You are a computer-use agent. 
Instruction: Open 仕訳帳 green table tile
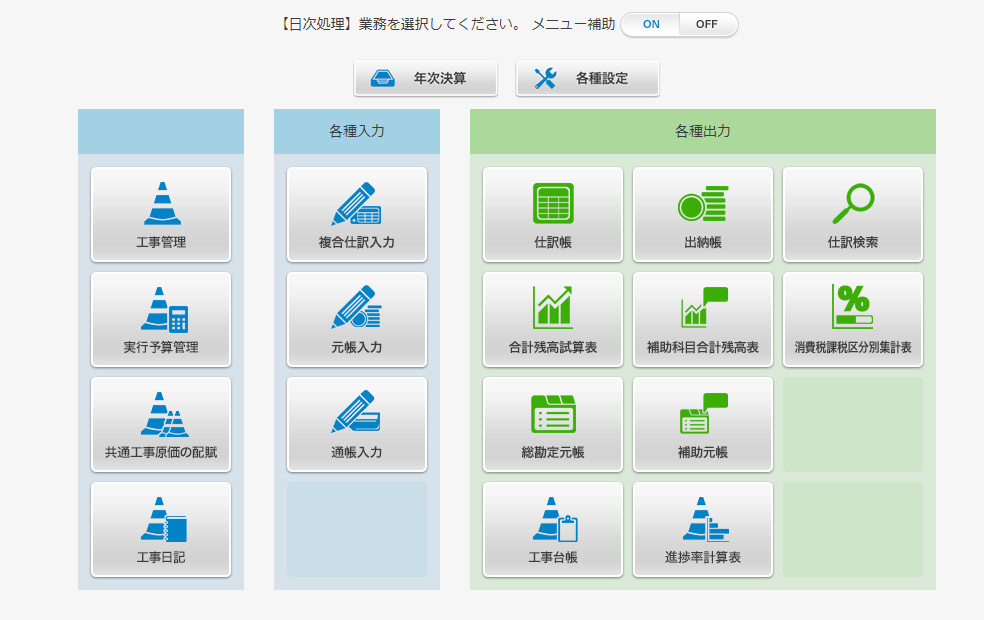click(x=552, y=215)
